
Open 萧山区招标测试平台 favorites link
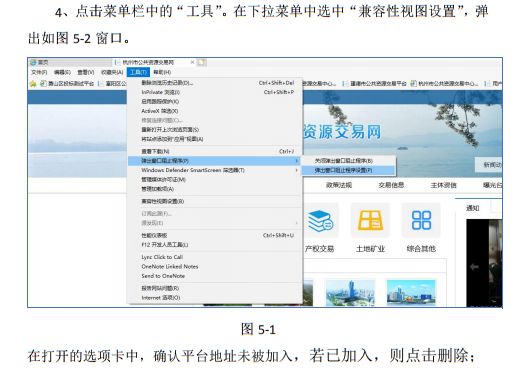[67, 84]
